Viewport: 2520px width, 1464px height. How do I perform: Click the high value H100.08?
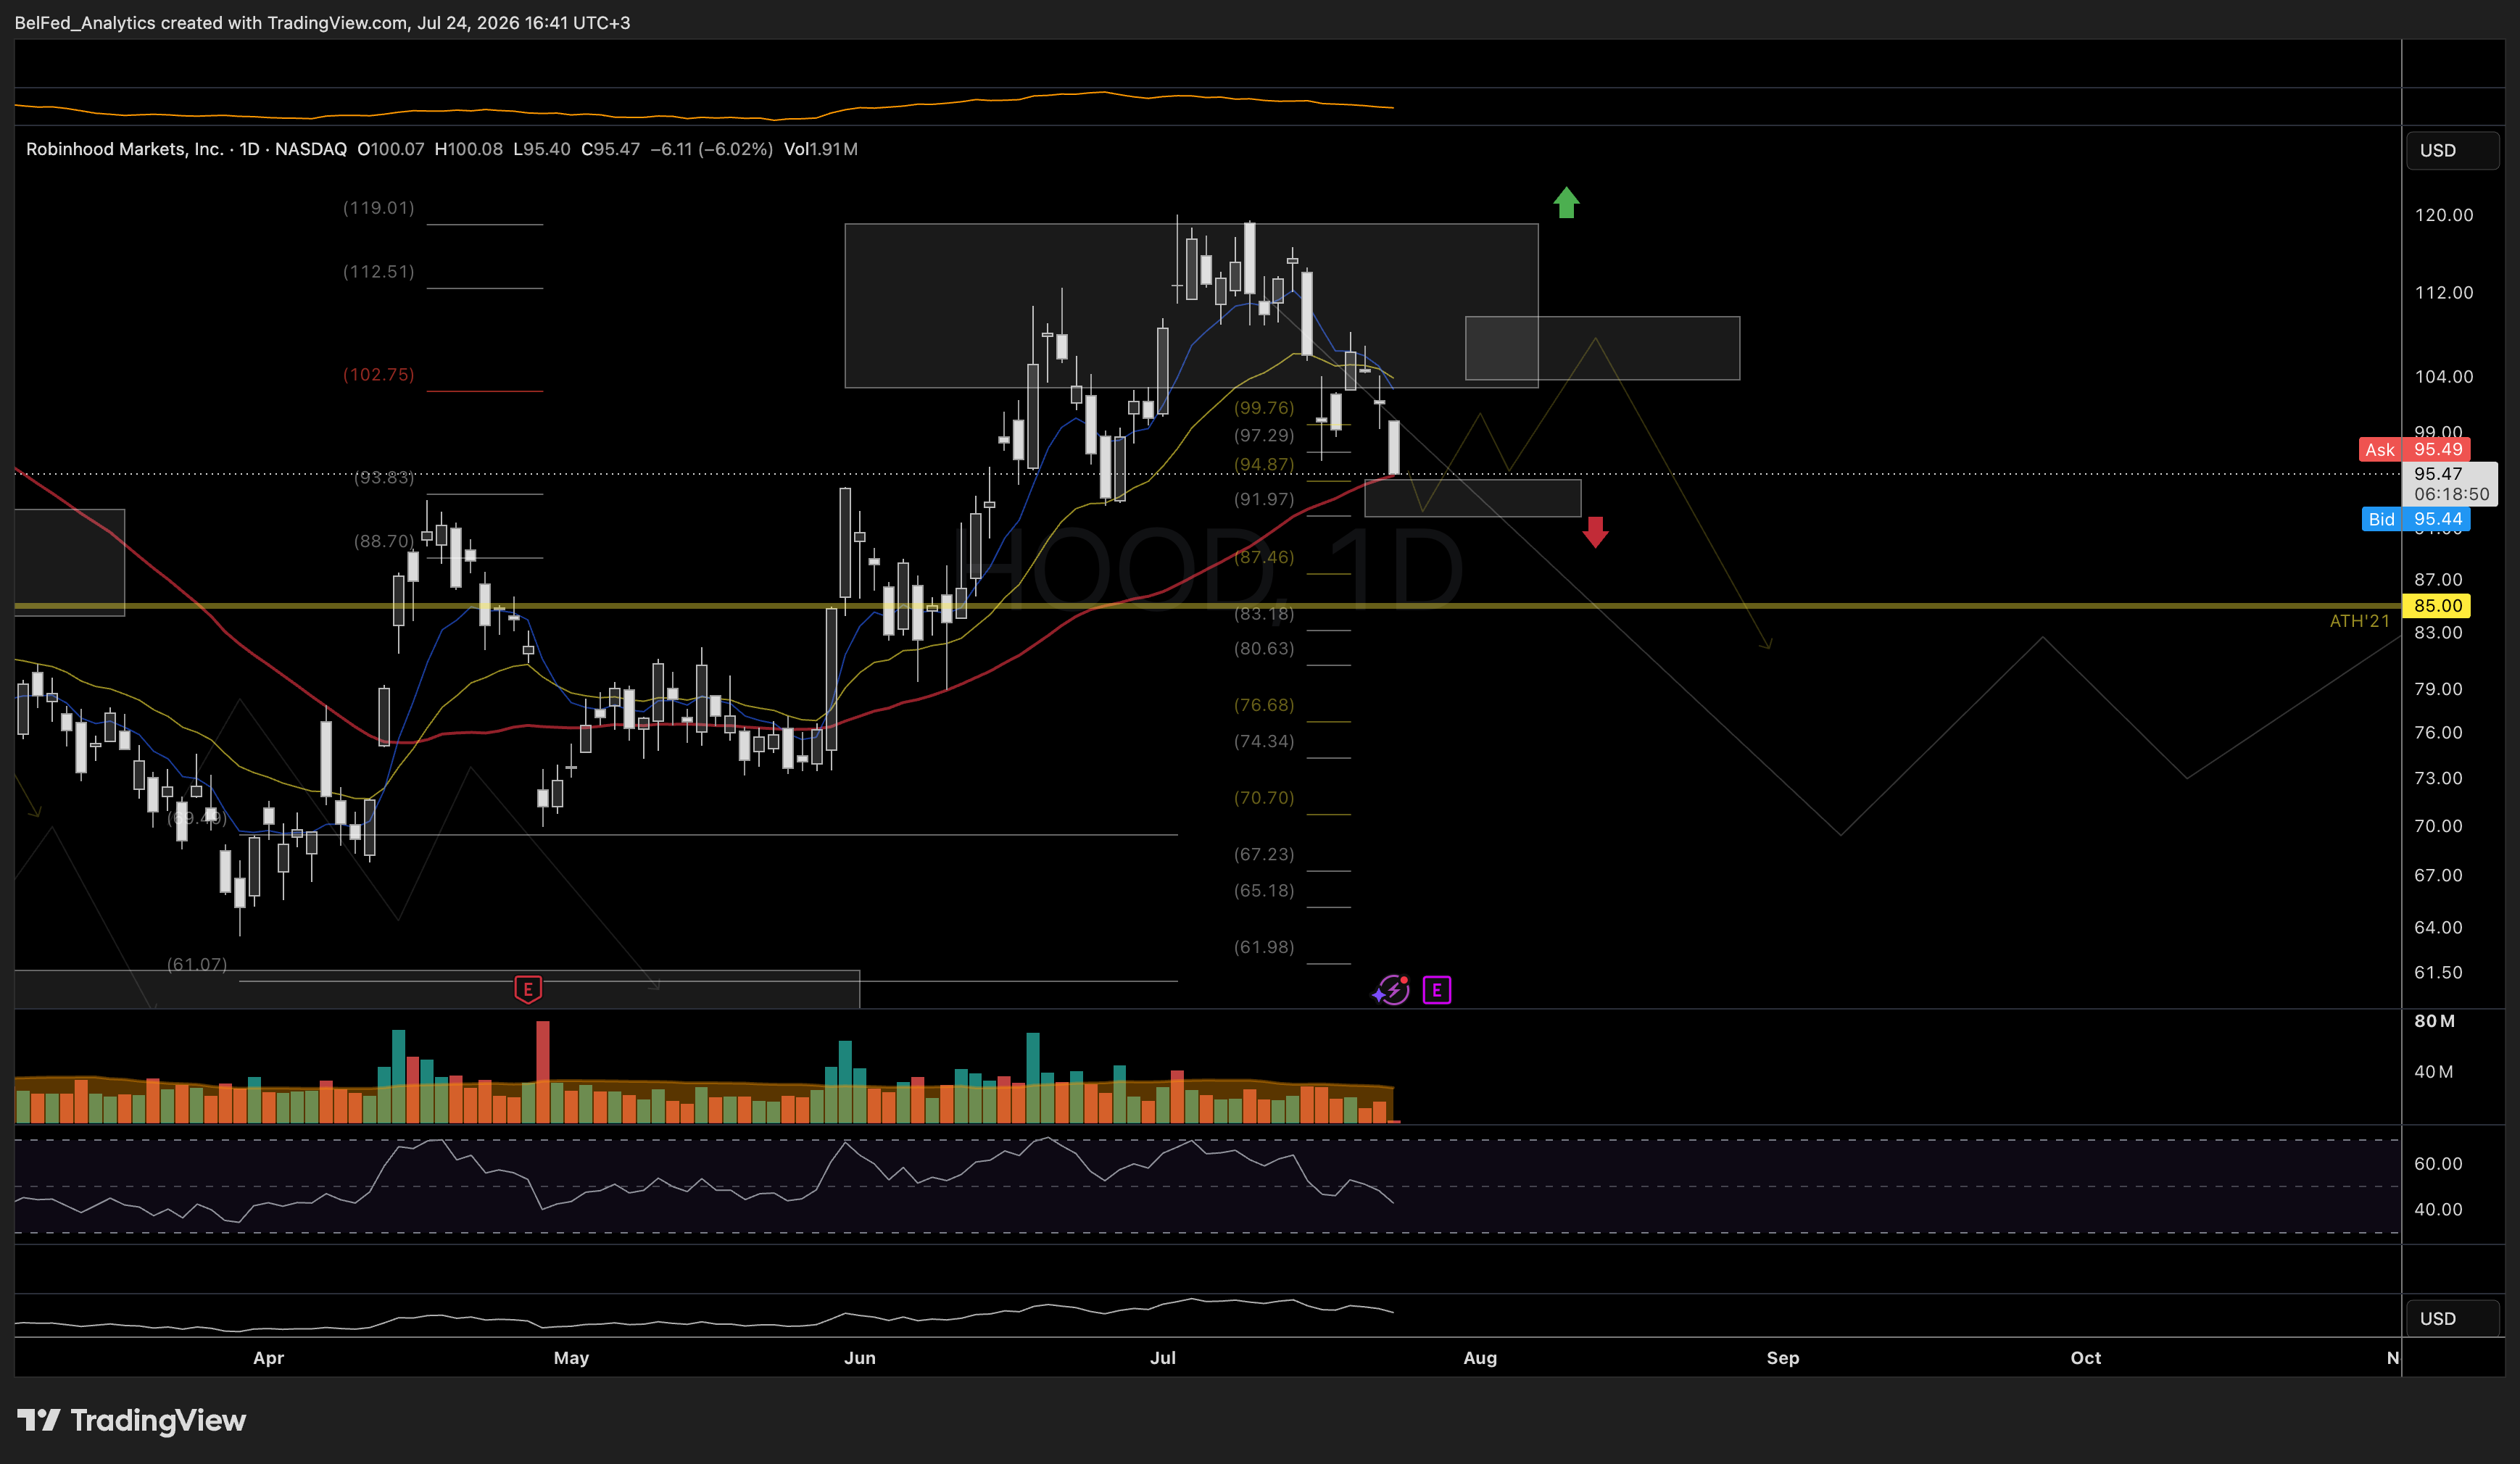(x=469, y=149)
